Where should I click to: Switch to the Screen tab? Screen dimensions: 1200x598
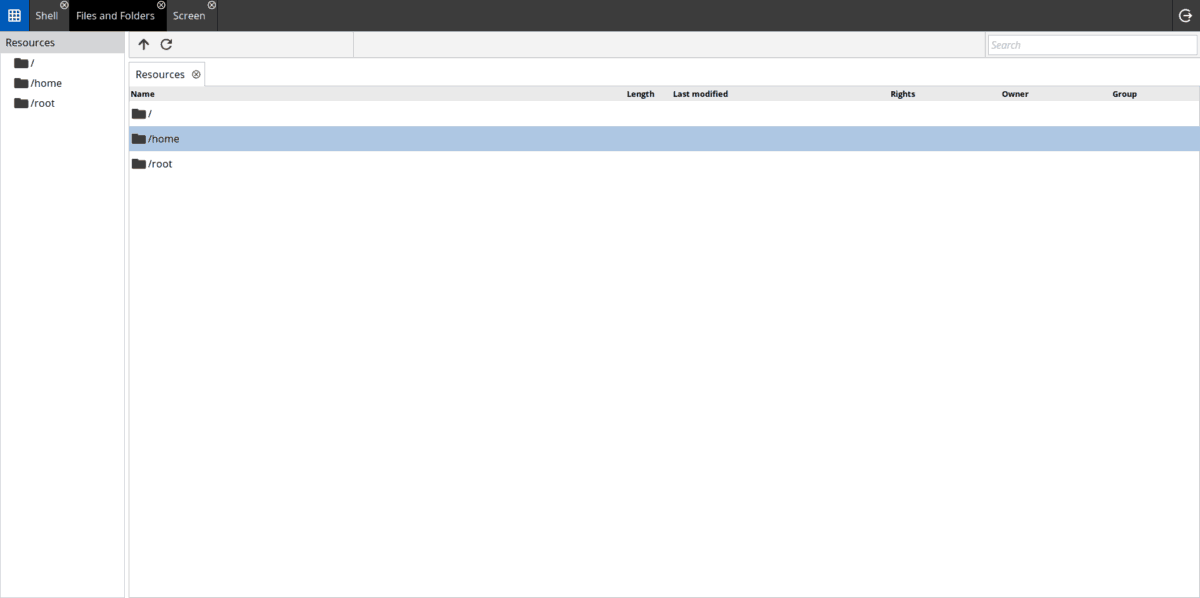tap(189, 16)
